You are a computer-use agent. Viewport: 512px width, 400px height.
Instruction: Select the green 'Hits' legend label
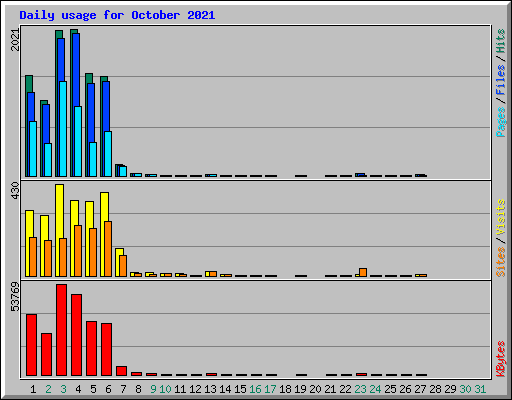coord(501,41)
